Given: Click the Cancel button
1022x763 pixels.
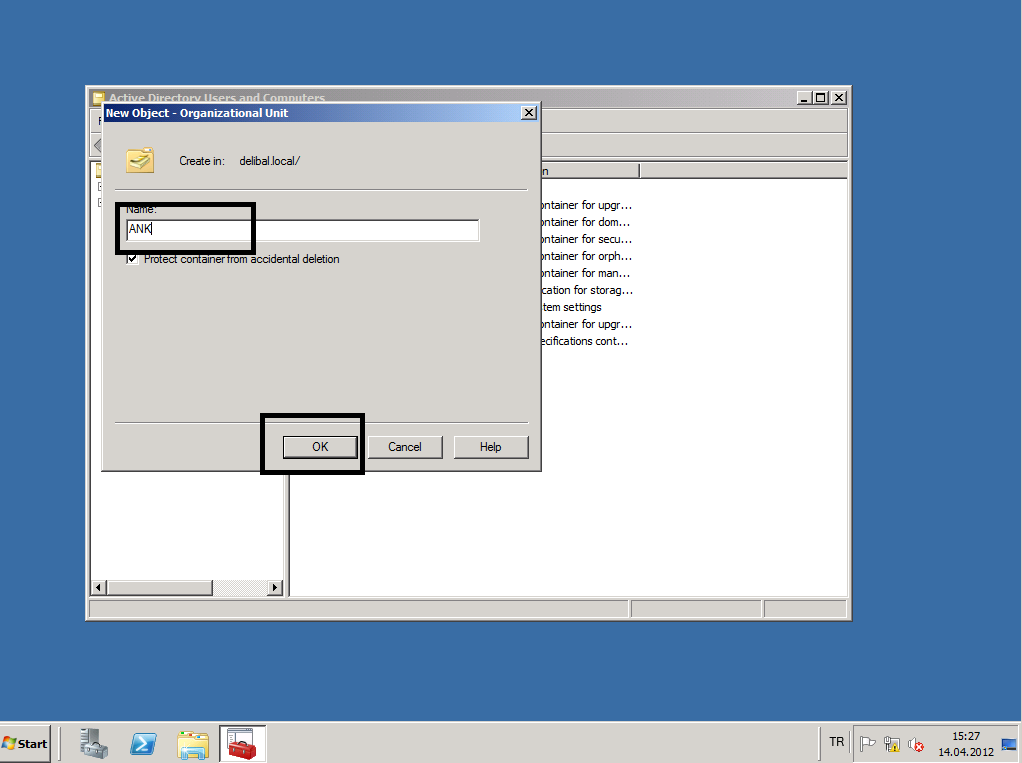Looking at the screenshot, I should 405,447.
